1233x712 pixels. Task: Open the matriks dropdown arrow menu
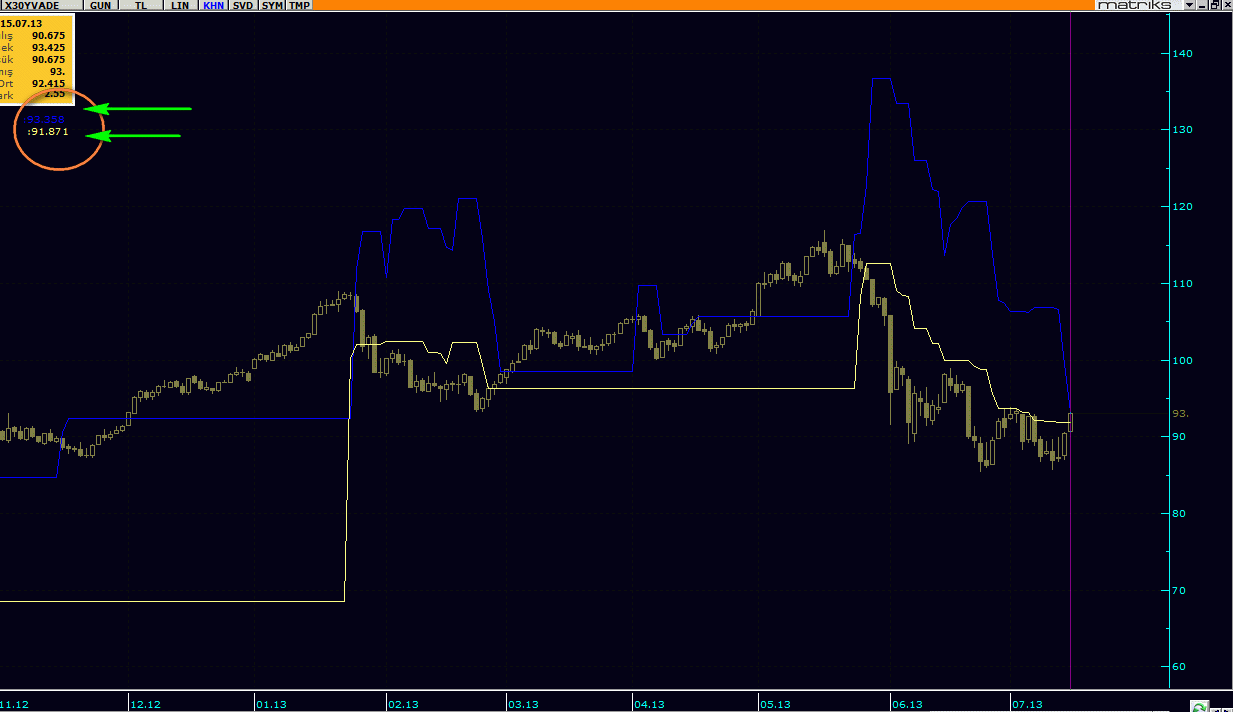pyautogui.click(x=1190, y=5)
